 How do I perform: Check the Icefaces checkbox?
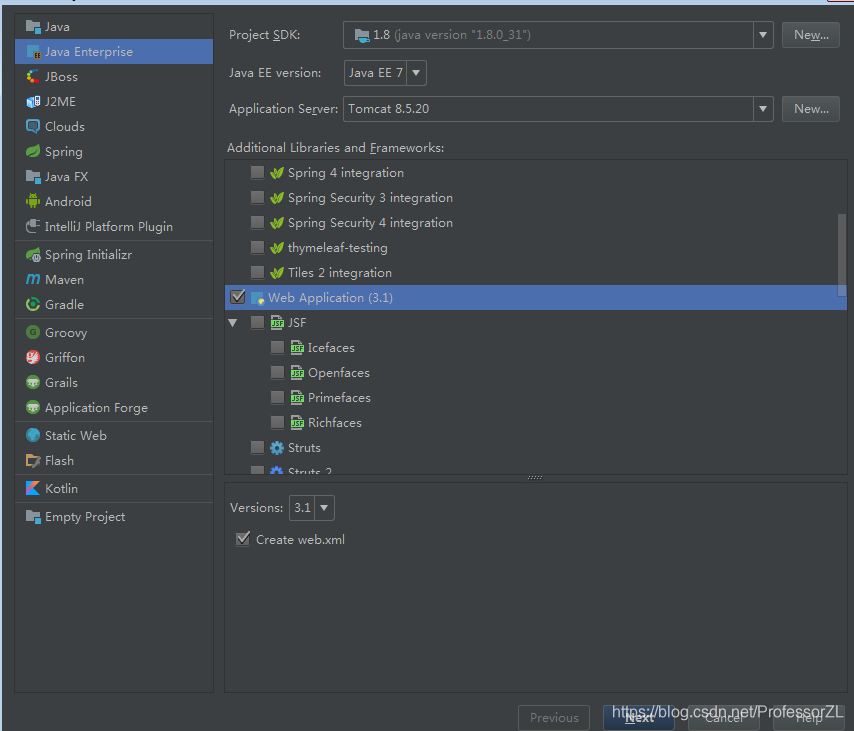point(277,348)
